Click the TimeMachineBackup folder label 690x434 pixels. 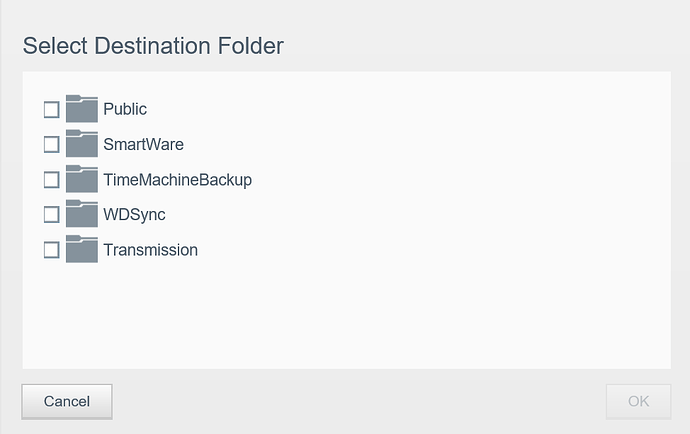click(177, 180)
